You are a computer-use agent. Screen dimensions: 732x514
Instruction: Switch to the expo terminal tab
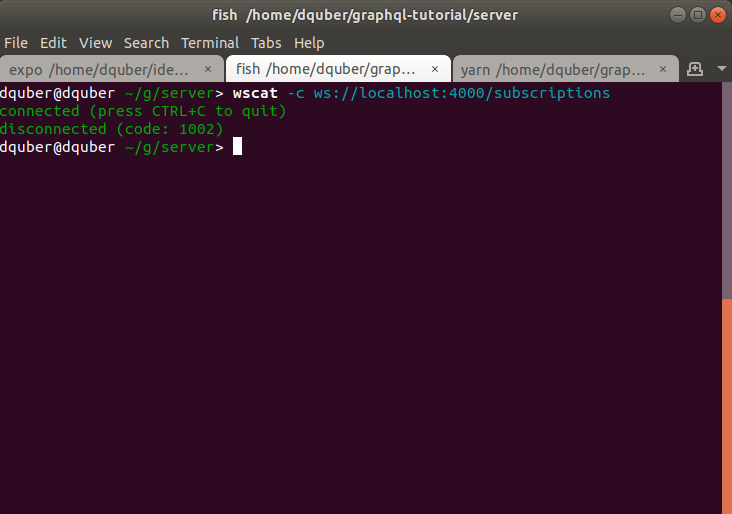click(112, 69)
